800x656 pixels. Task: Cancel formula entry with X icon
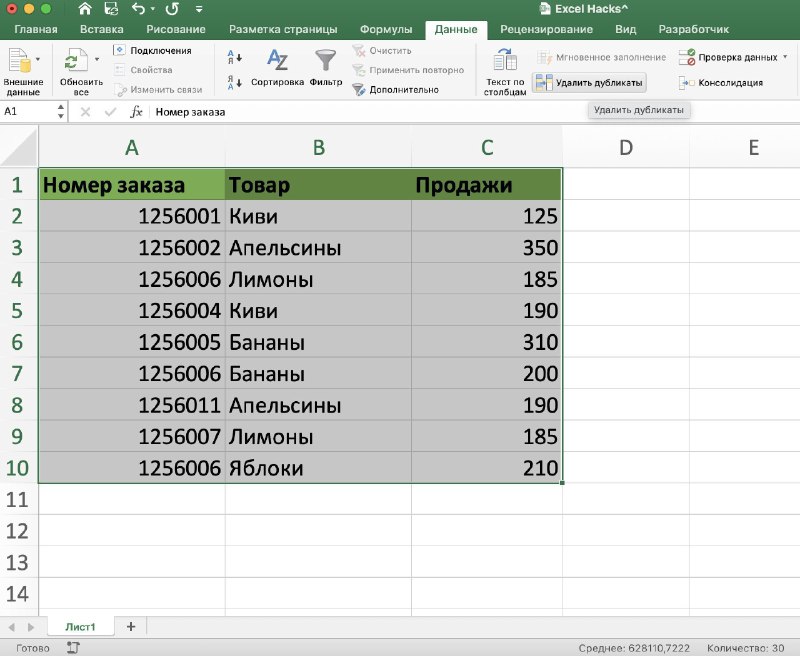(x=85, y=112)
